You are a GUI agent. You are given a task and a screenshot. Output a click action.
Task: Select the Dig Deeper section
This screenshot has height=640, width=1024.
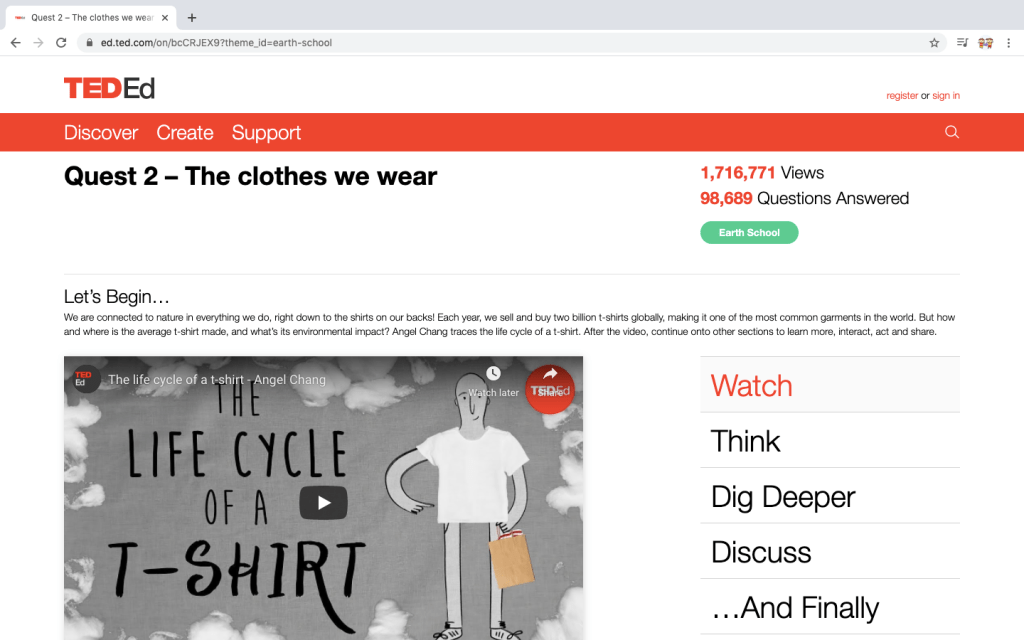(x=782, y=497)
